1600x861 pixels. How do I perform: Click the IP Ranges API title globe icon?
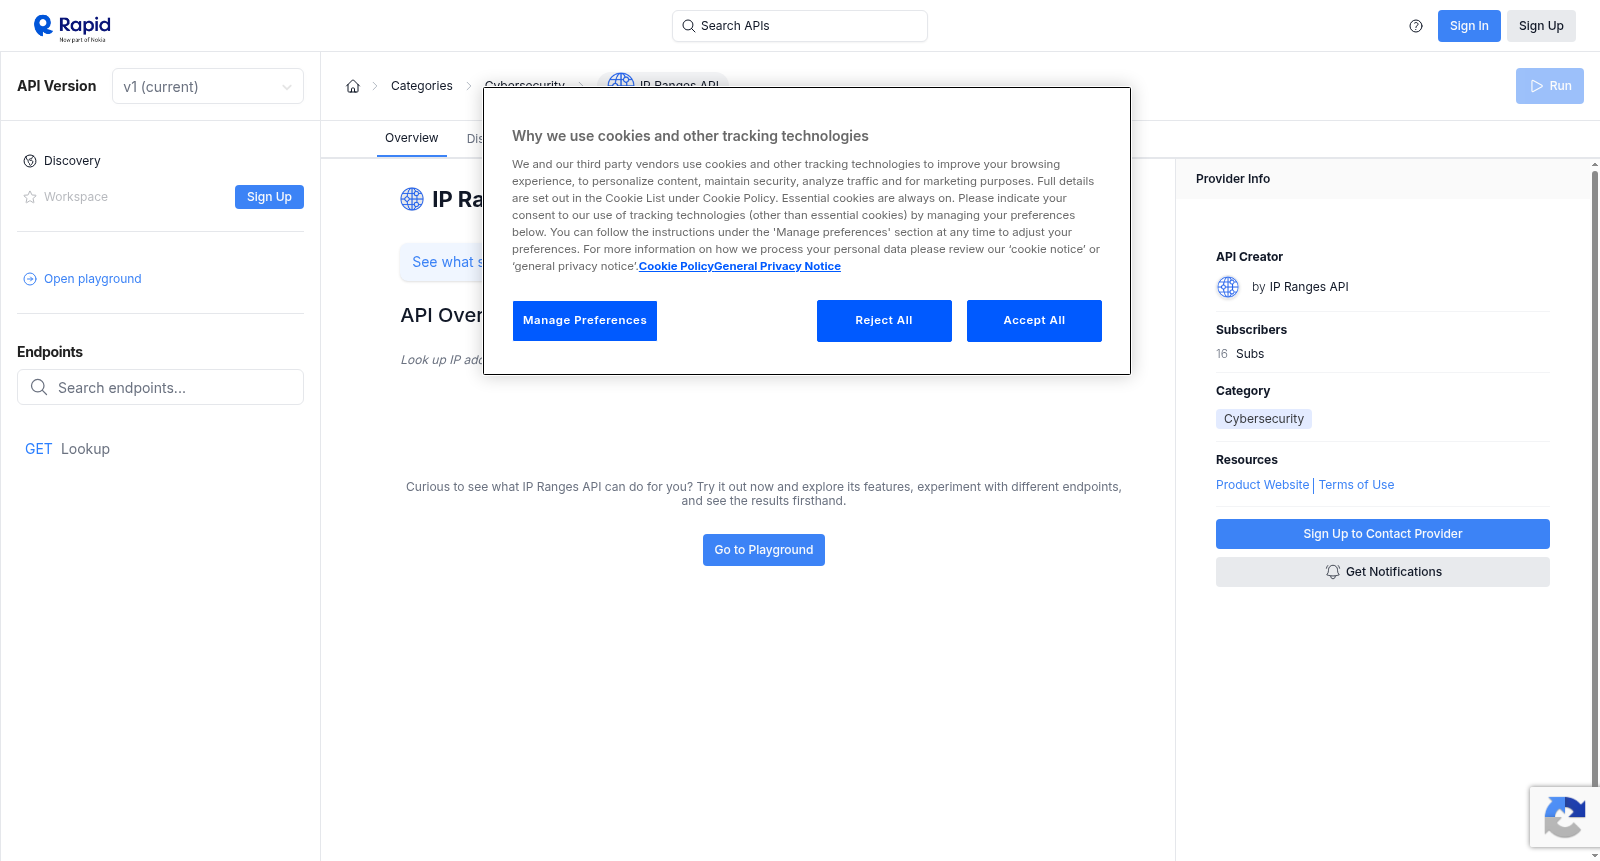click(412, 199)
